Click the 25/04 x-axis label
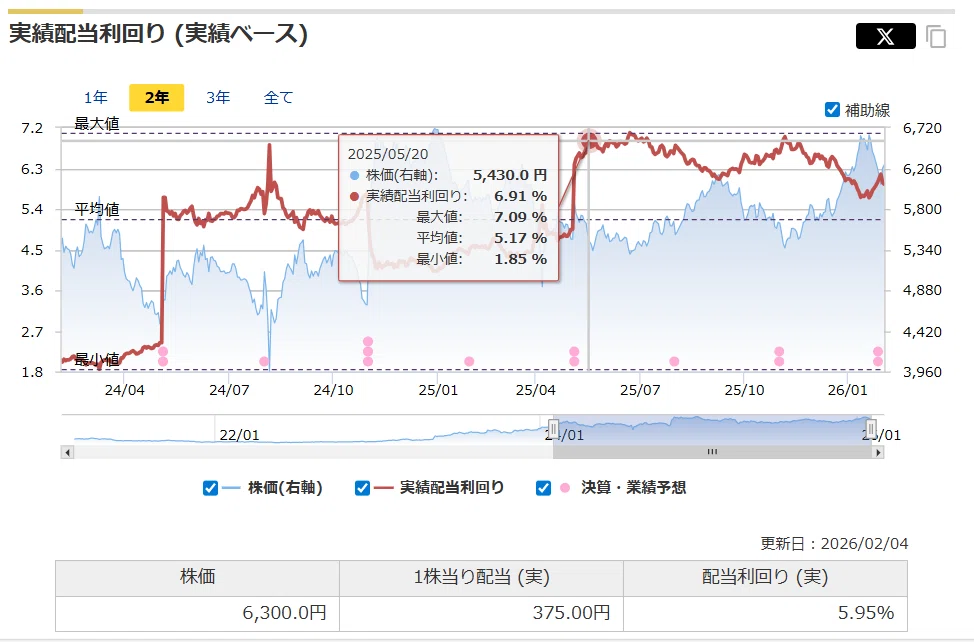Viewport: 974px width, 642px height. [x=535, y=391]
